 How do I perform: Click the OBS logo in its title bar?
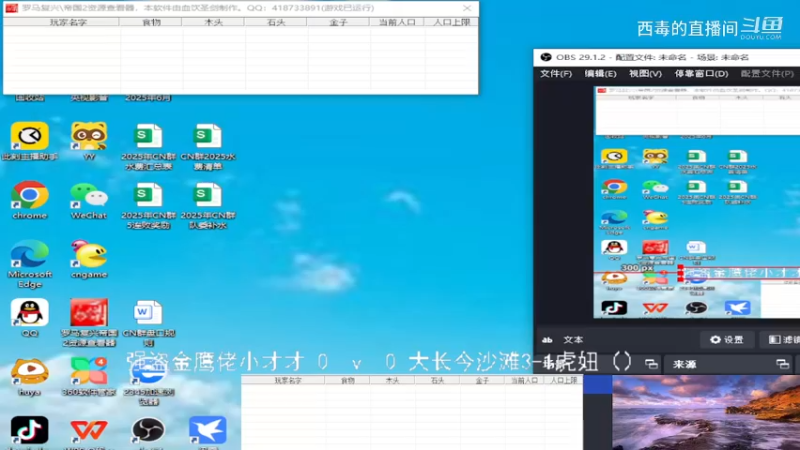[546, 57]
